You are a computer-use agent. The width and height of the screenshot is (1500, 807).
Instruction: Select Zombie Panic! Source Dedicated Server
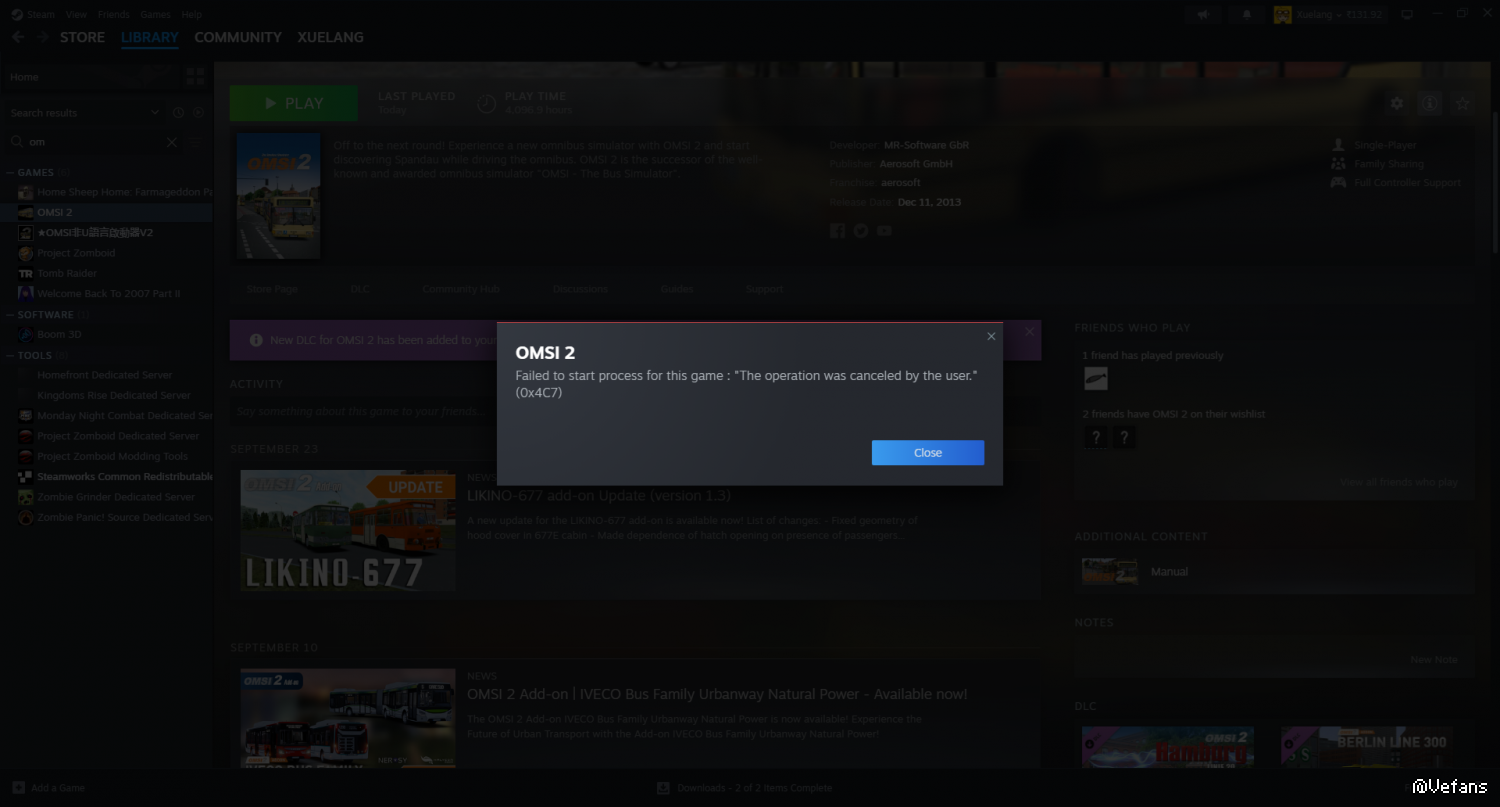[x=115, y=517]
